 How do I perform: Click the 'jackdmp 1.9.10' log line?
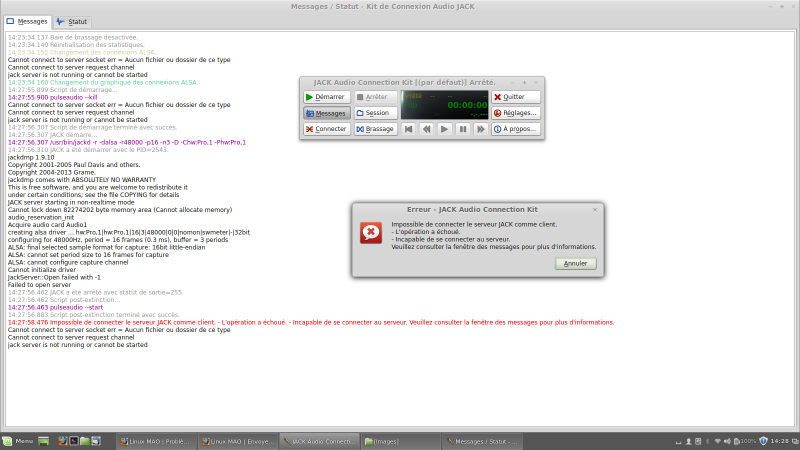(x=31, y=157)
